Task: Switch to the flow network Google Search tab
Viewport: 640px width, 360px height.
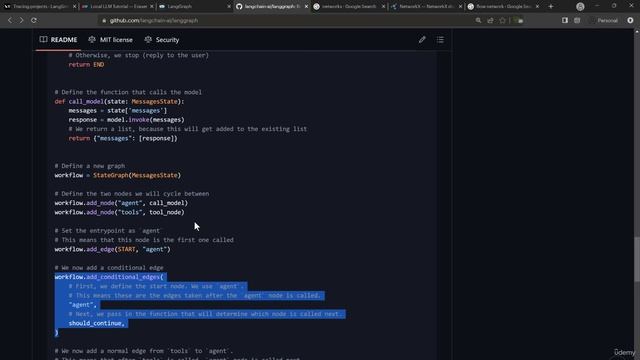Action: tap(503, 7)
